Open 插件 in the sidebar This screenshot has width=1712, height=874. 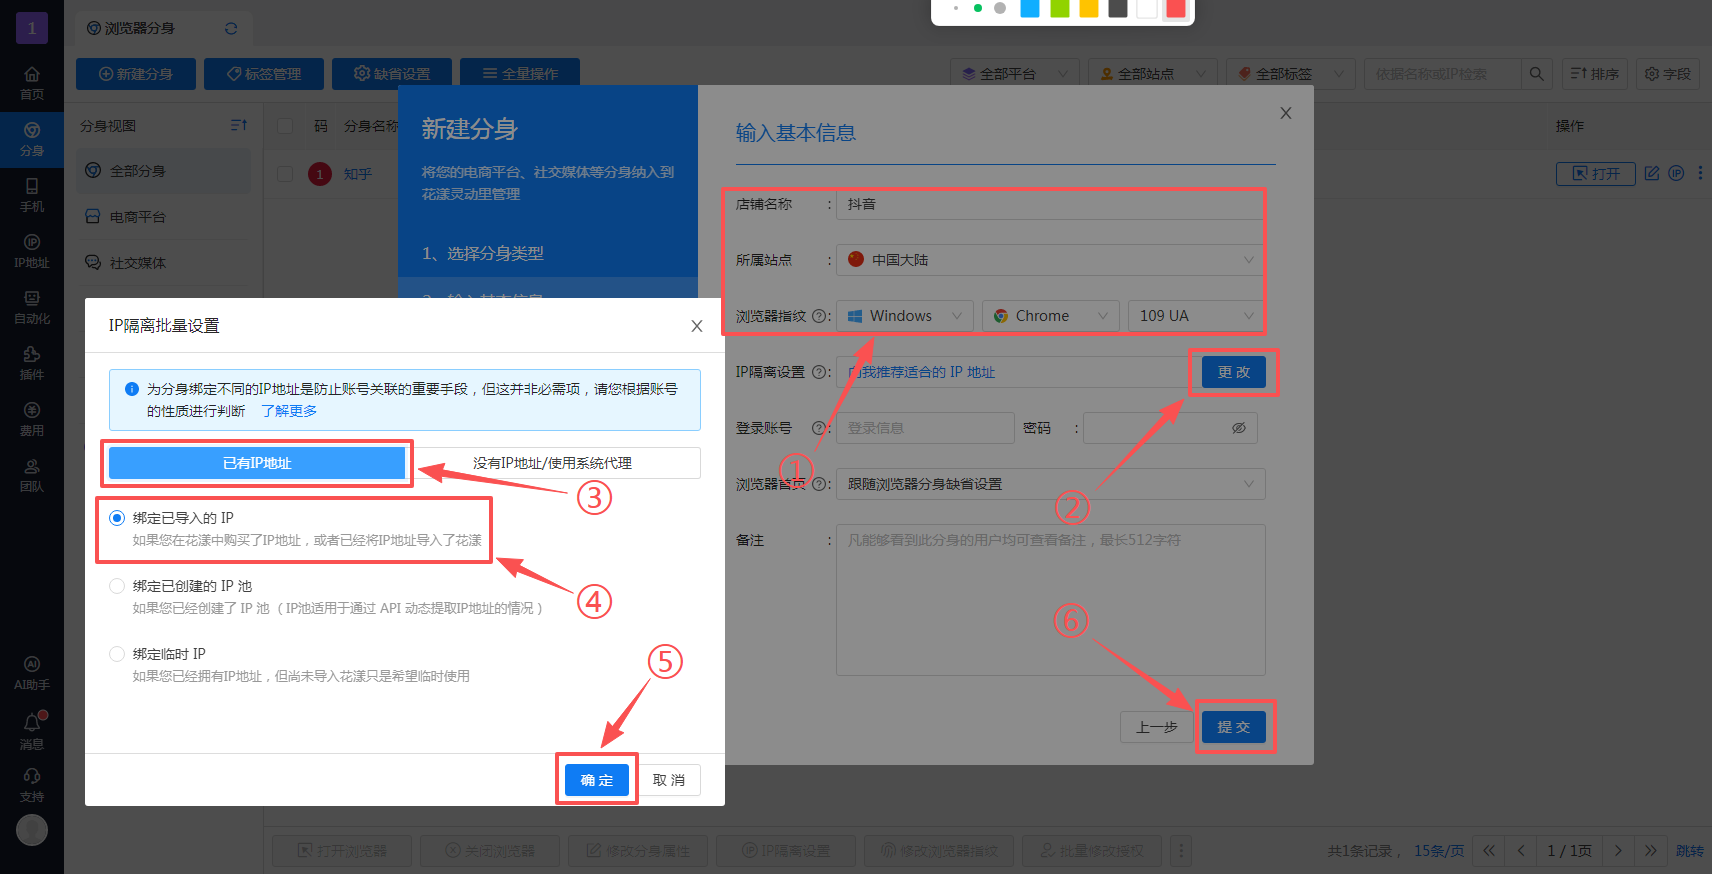pyautogui.click(x=32, y=363)
